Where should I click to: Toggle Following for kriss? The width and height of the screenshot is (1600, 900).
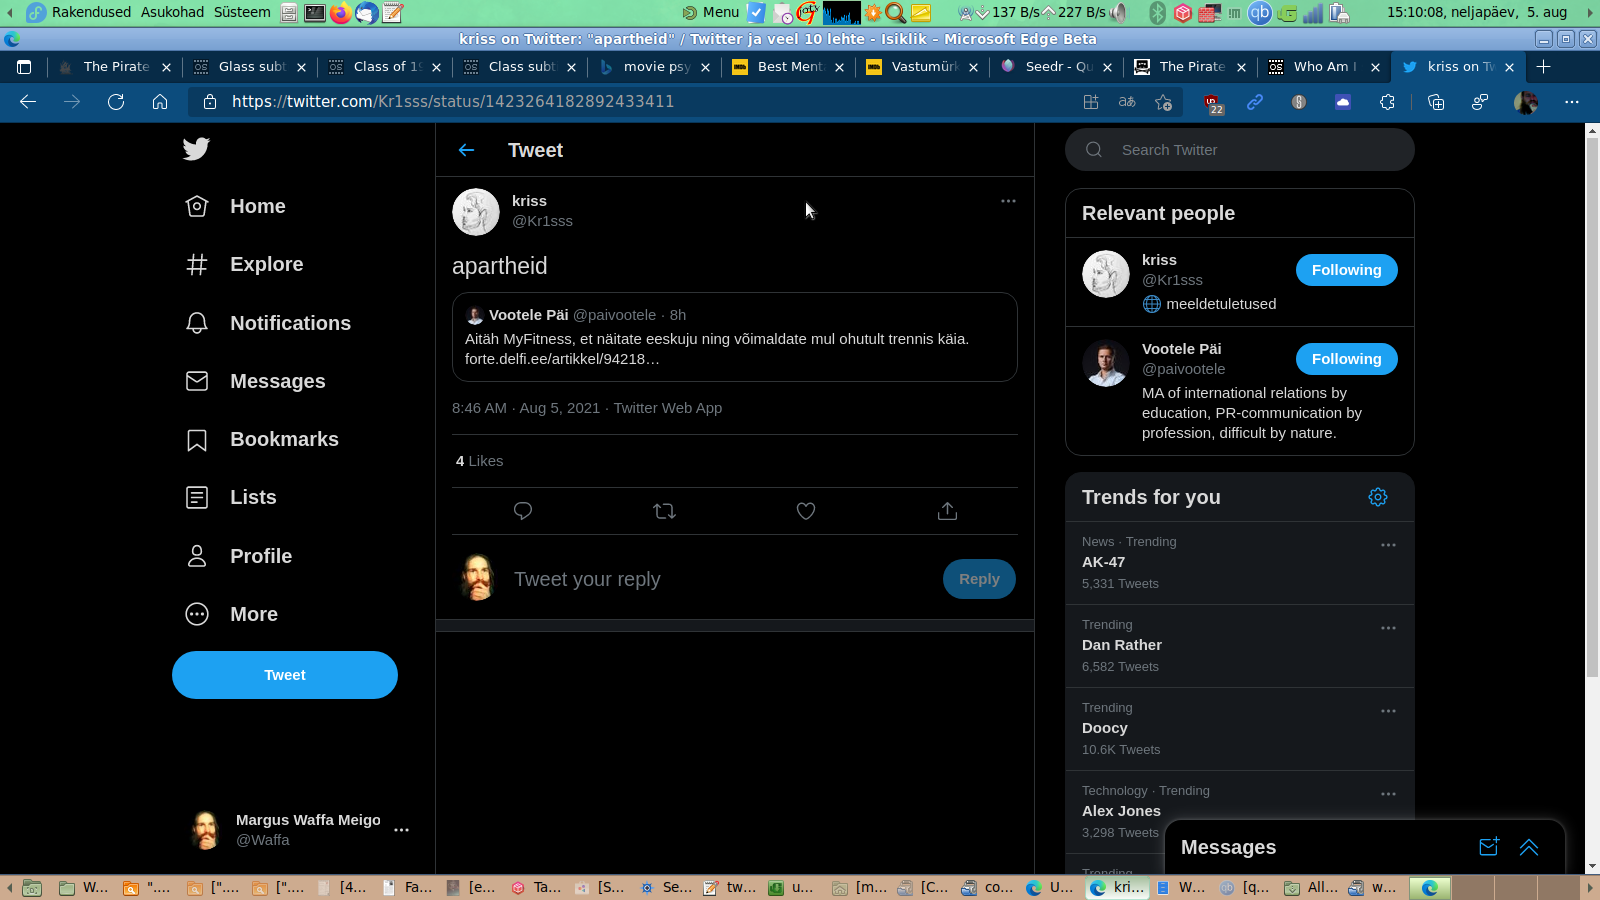pos(1347,270)
